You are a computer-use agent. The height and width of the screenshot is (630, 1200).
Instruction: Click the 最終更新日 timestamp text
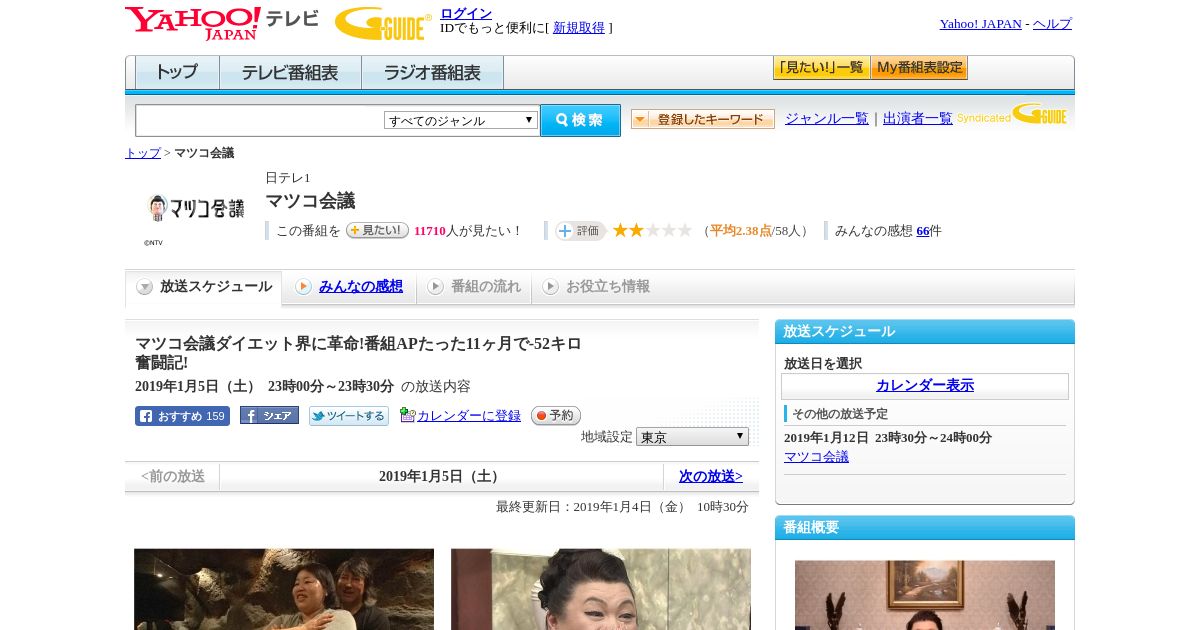point(622,507)
